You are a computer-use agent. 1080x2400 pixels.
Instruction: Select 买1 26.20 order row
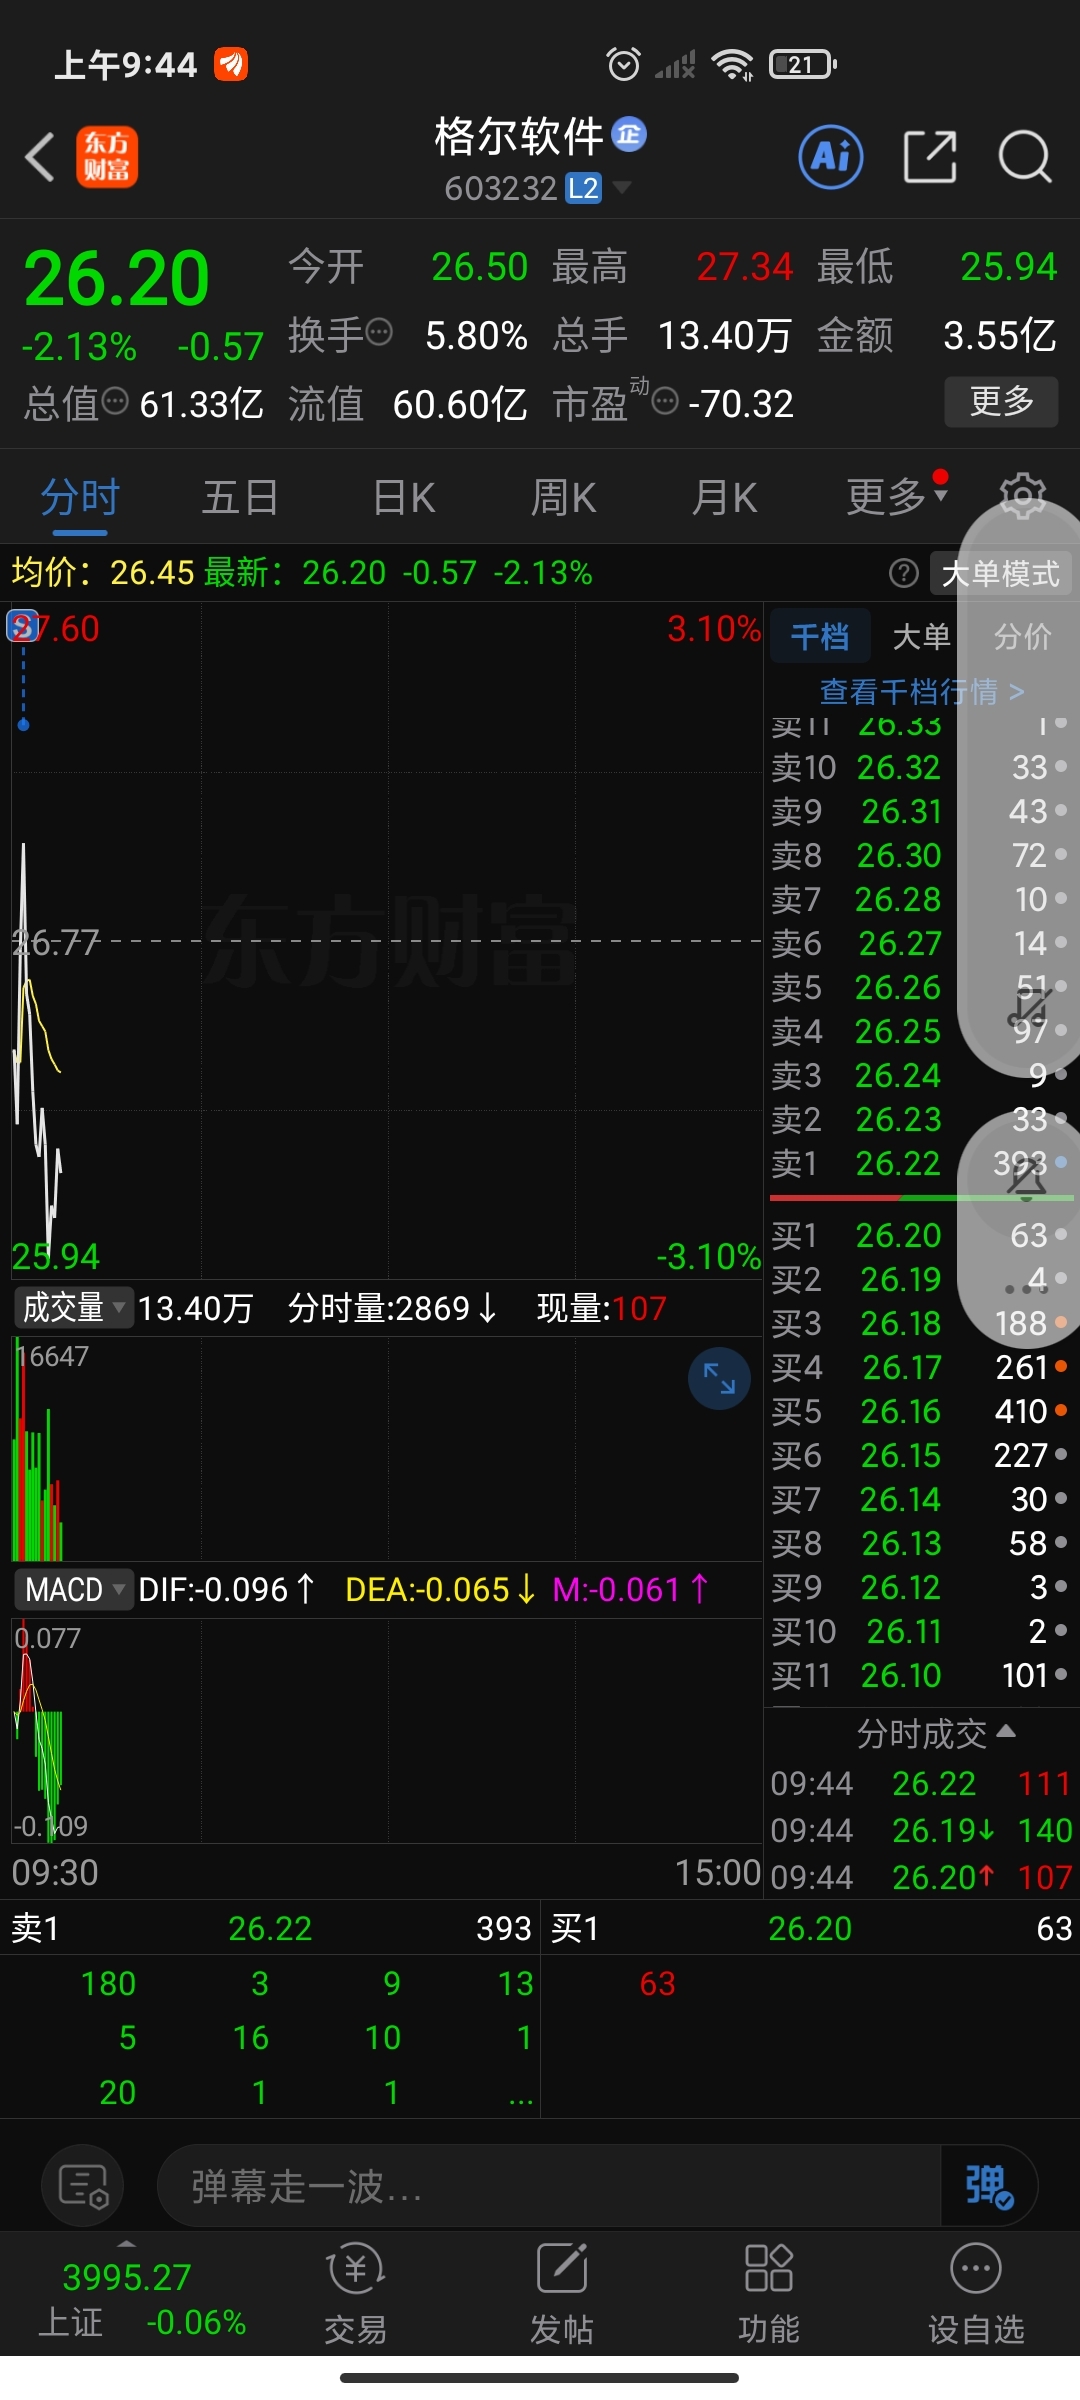pos(920,1235)
